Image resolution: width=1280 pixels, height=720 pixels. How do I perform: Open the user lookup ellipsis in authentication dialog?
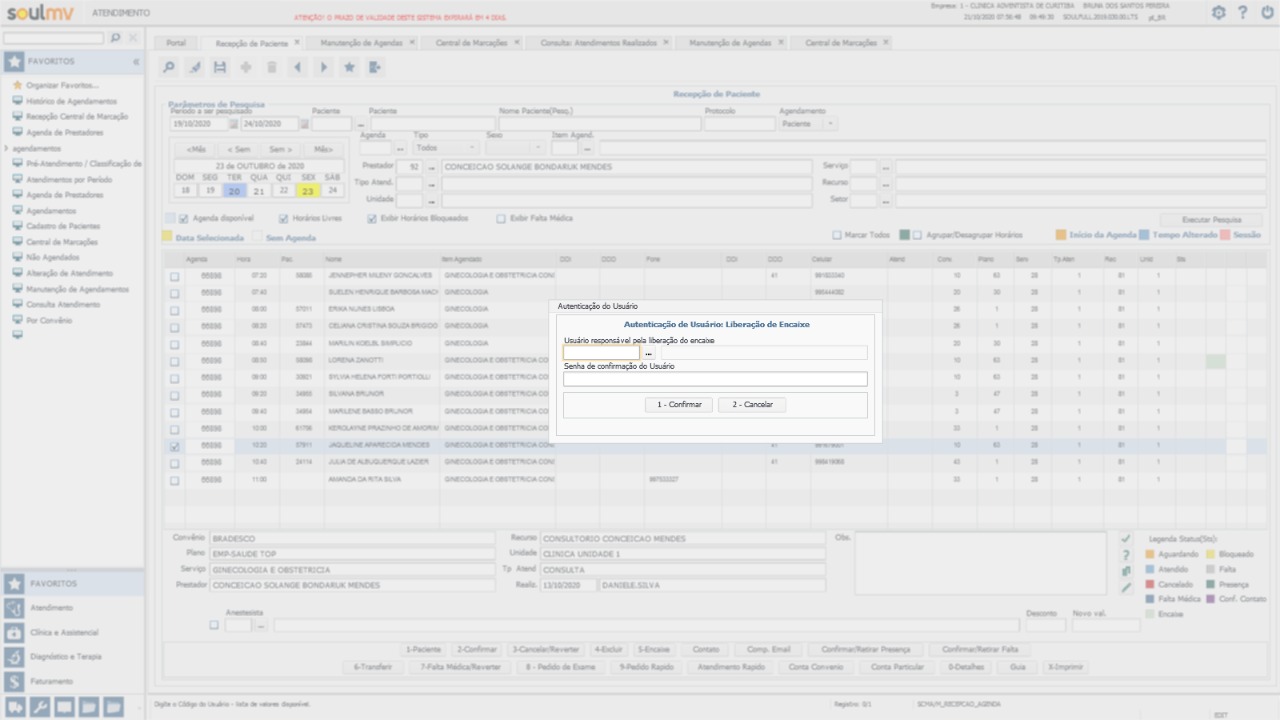[x=649, y=353]
